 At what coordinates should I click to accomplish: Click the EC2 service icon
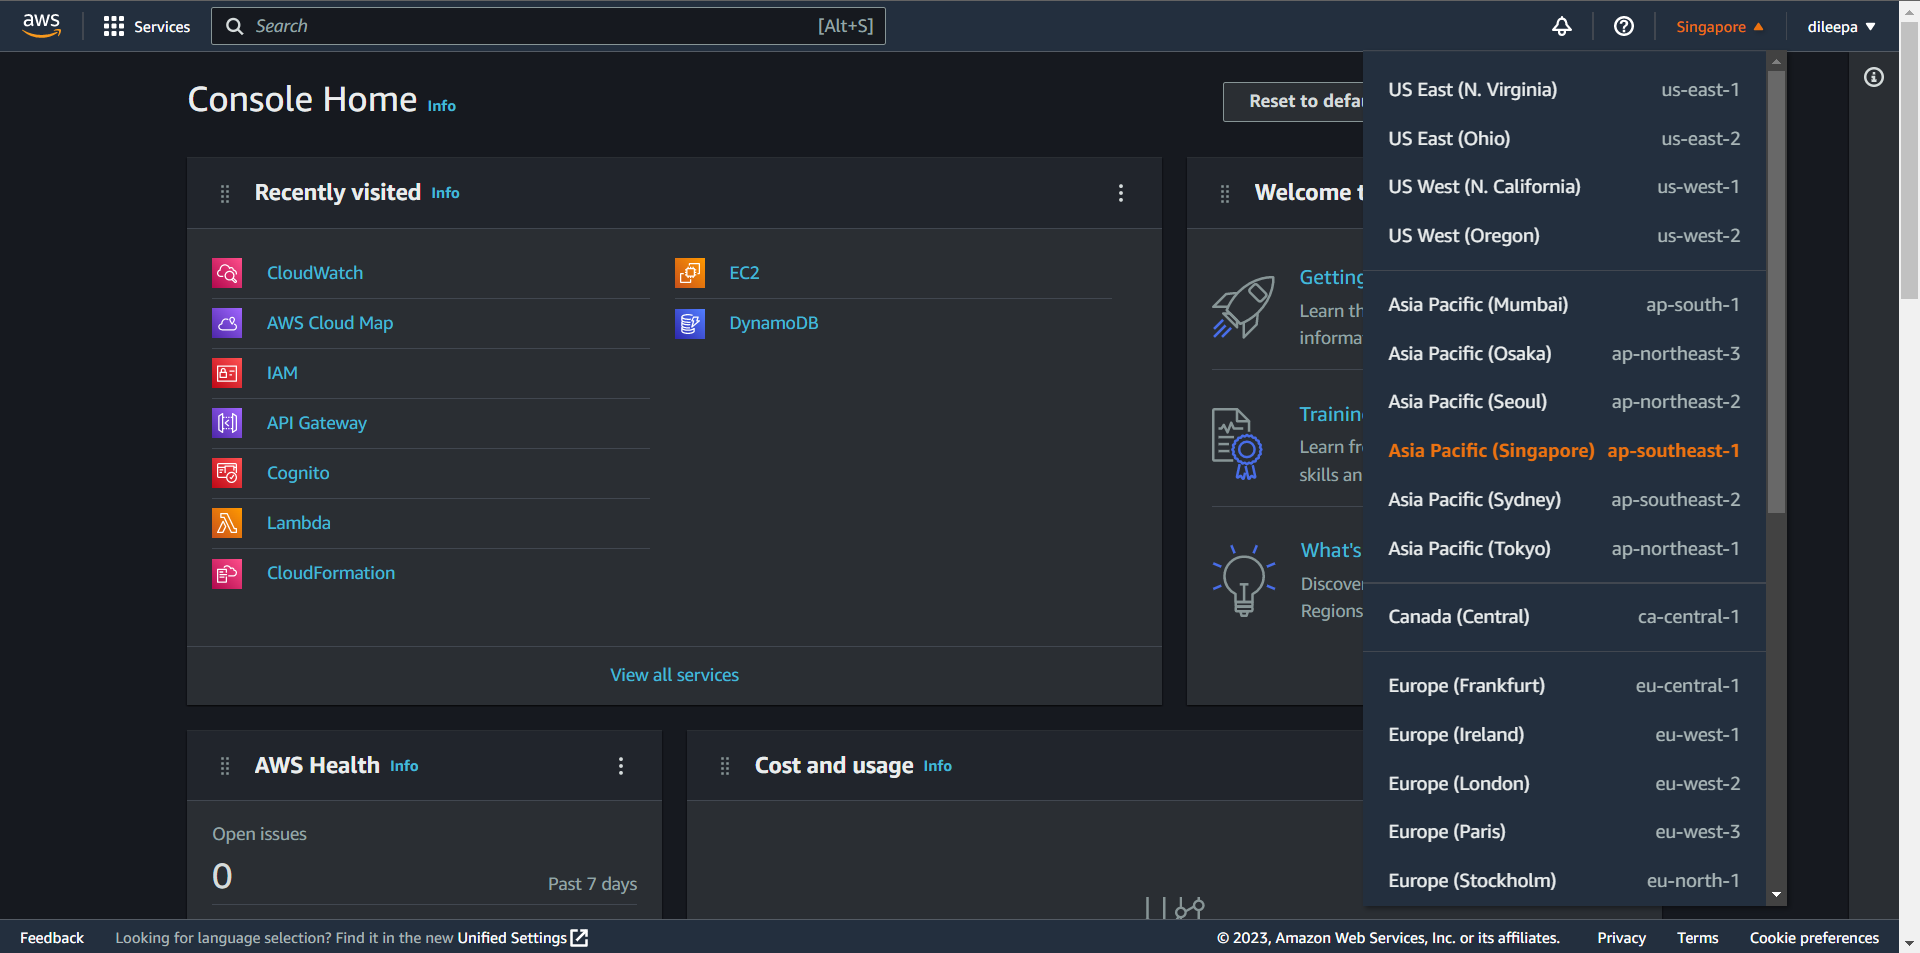(690, 273)
